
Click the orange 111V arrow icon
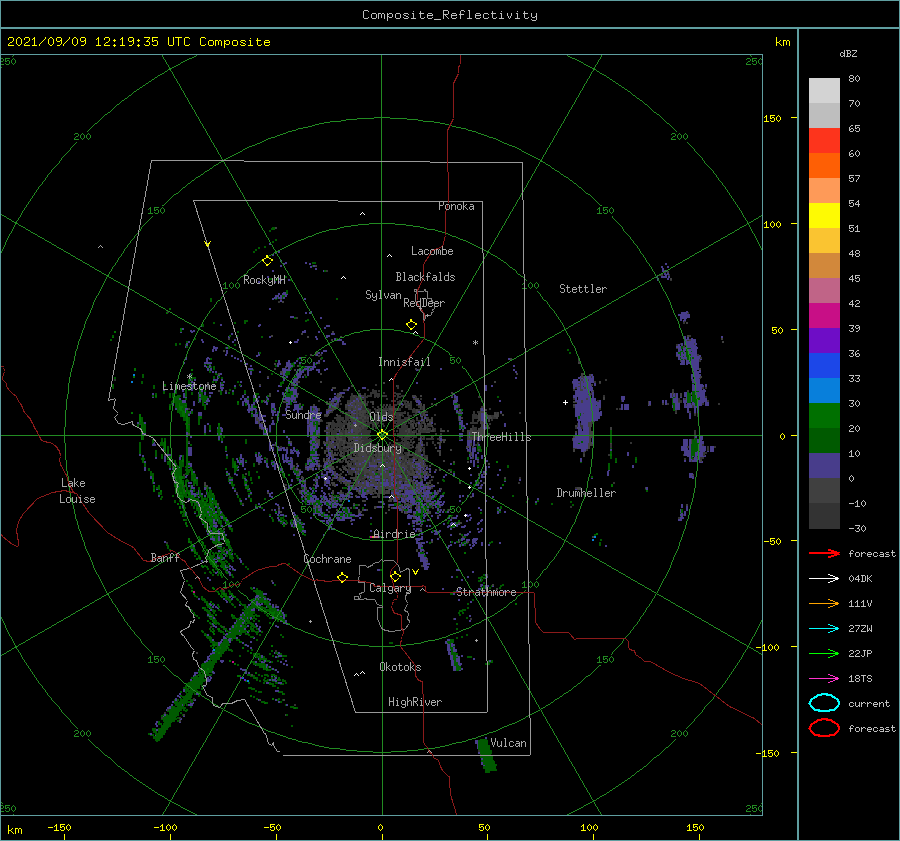[x=824, y=603]
